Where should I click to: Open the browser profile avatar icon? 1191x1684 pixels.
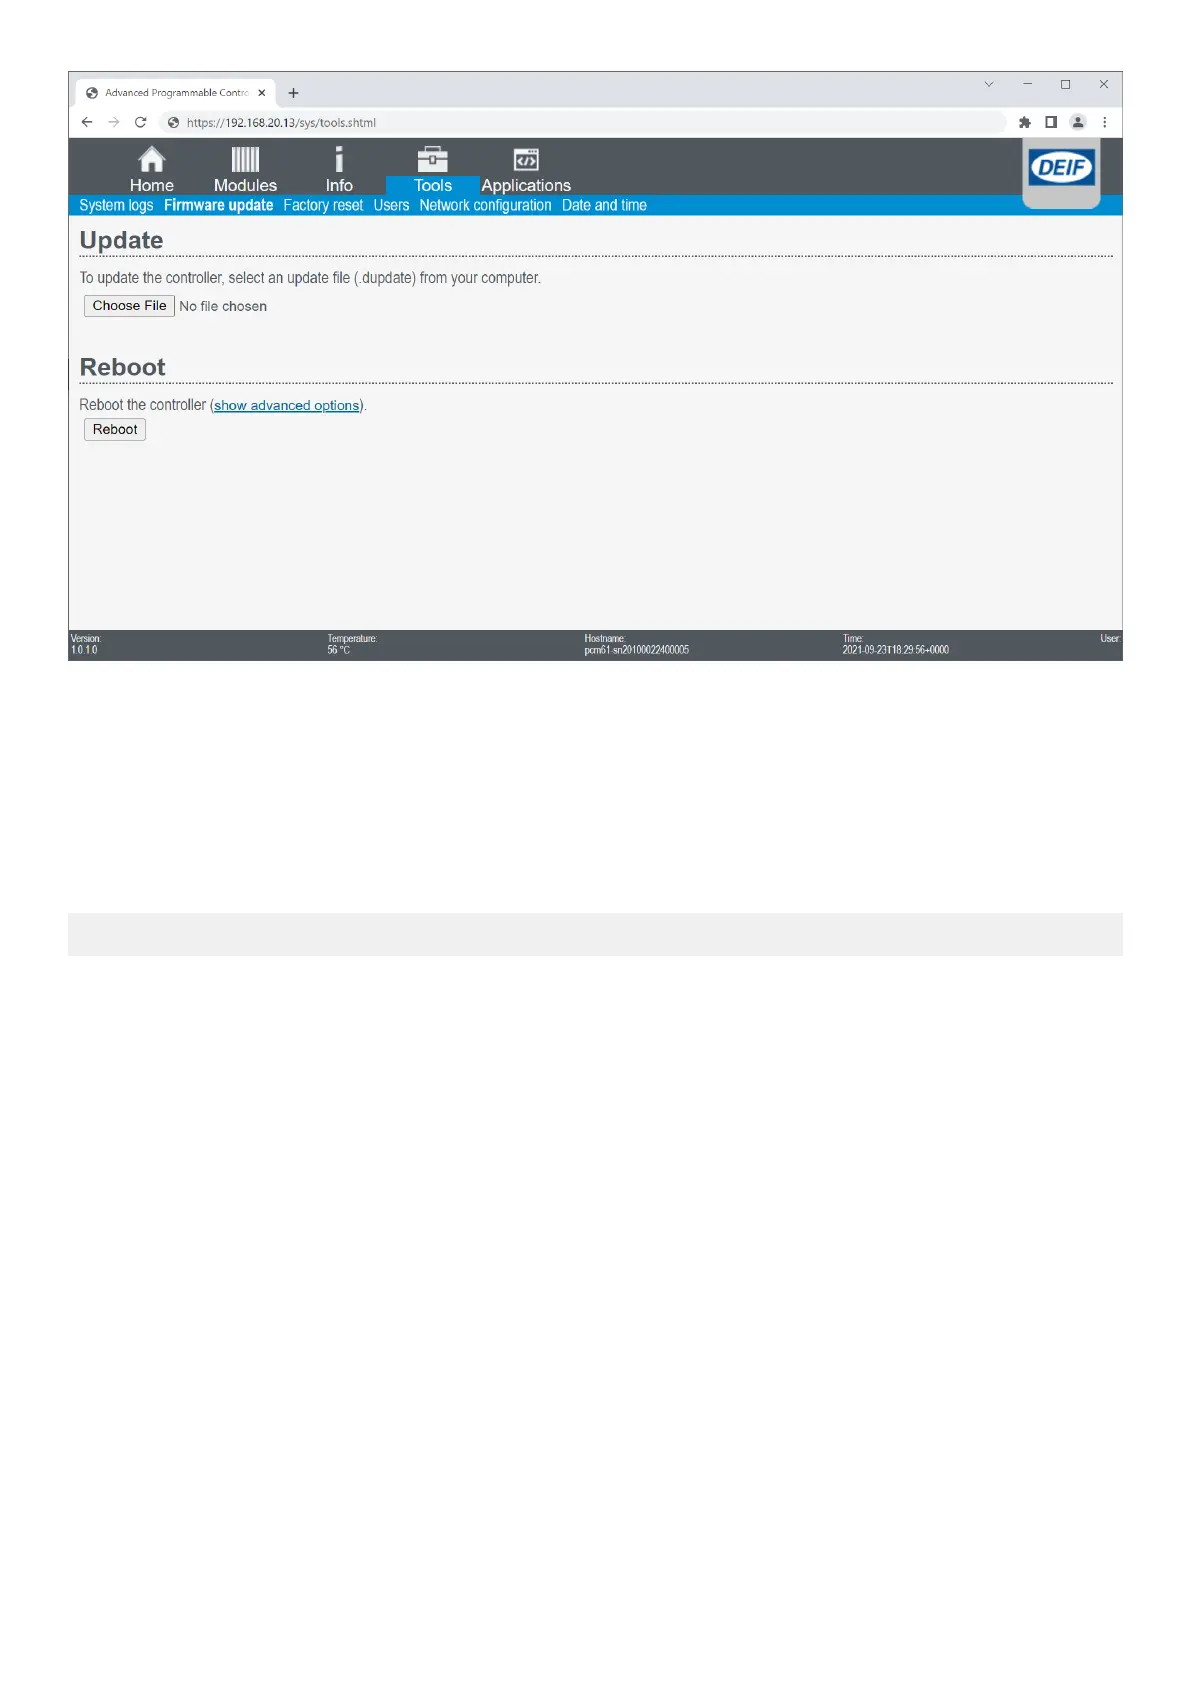1078,122
